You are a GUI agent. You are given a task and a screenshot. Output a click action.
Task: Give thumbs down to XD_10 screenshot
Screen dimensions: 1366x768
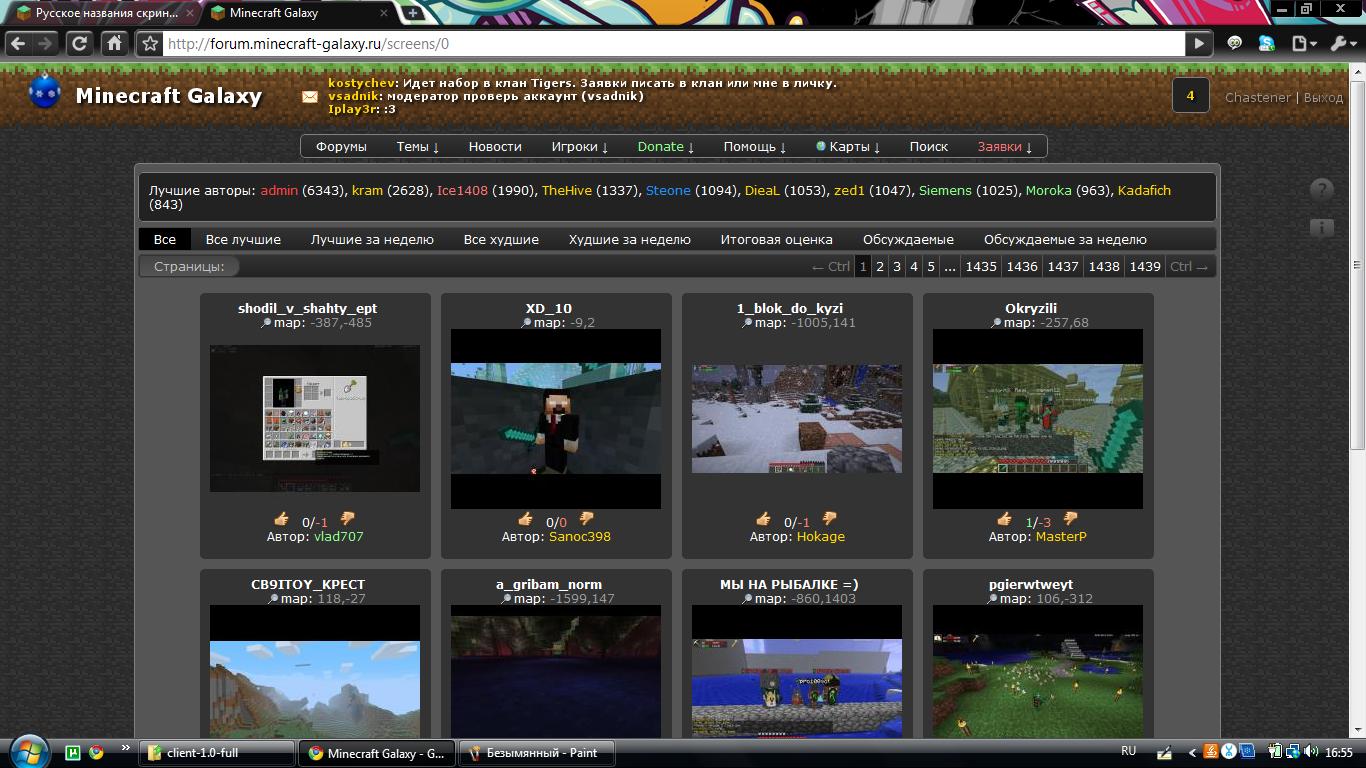pos(586,519)
